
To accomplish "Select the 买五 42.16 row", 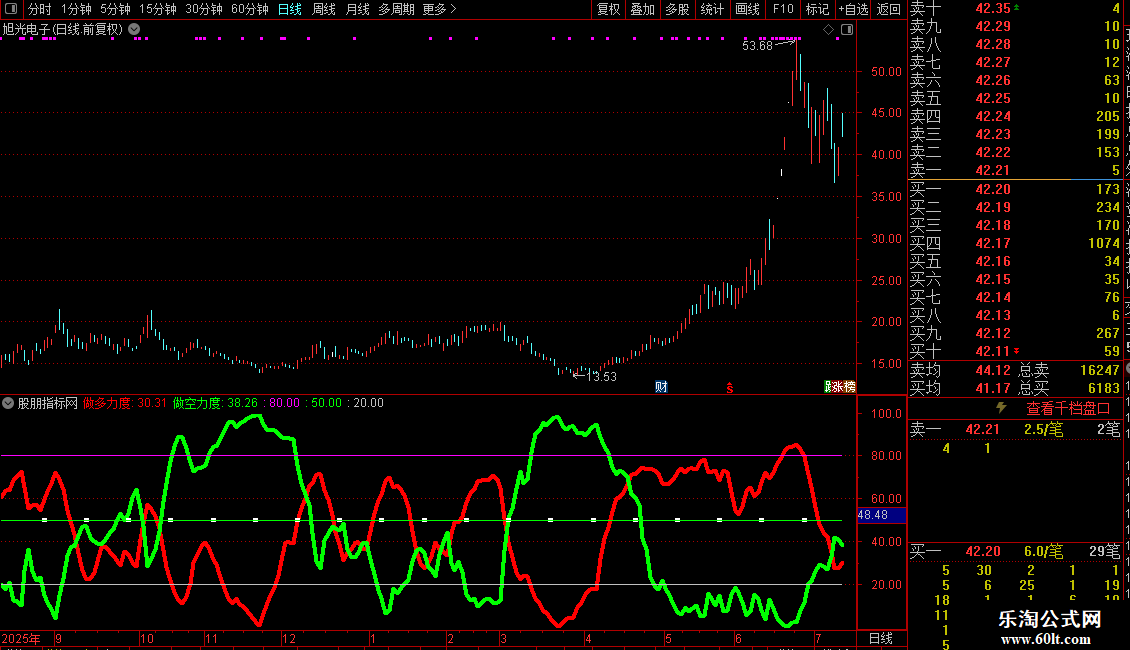I will 1015,261.
